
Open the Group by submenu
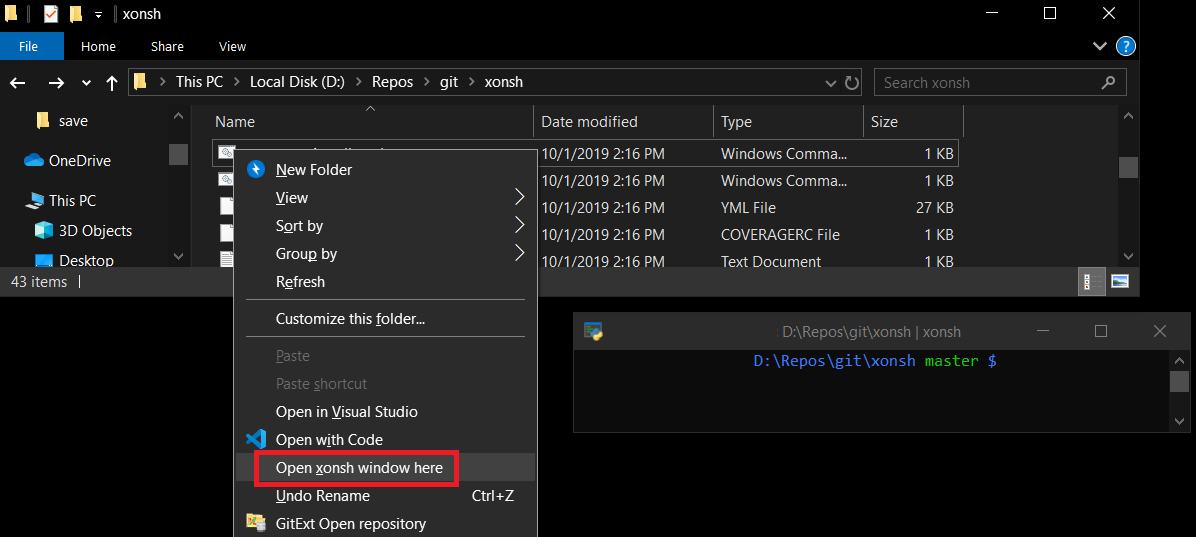[385, 253]
